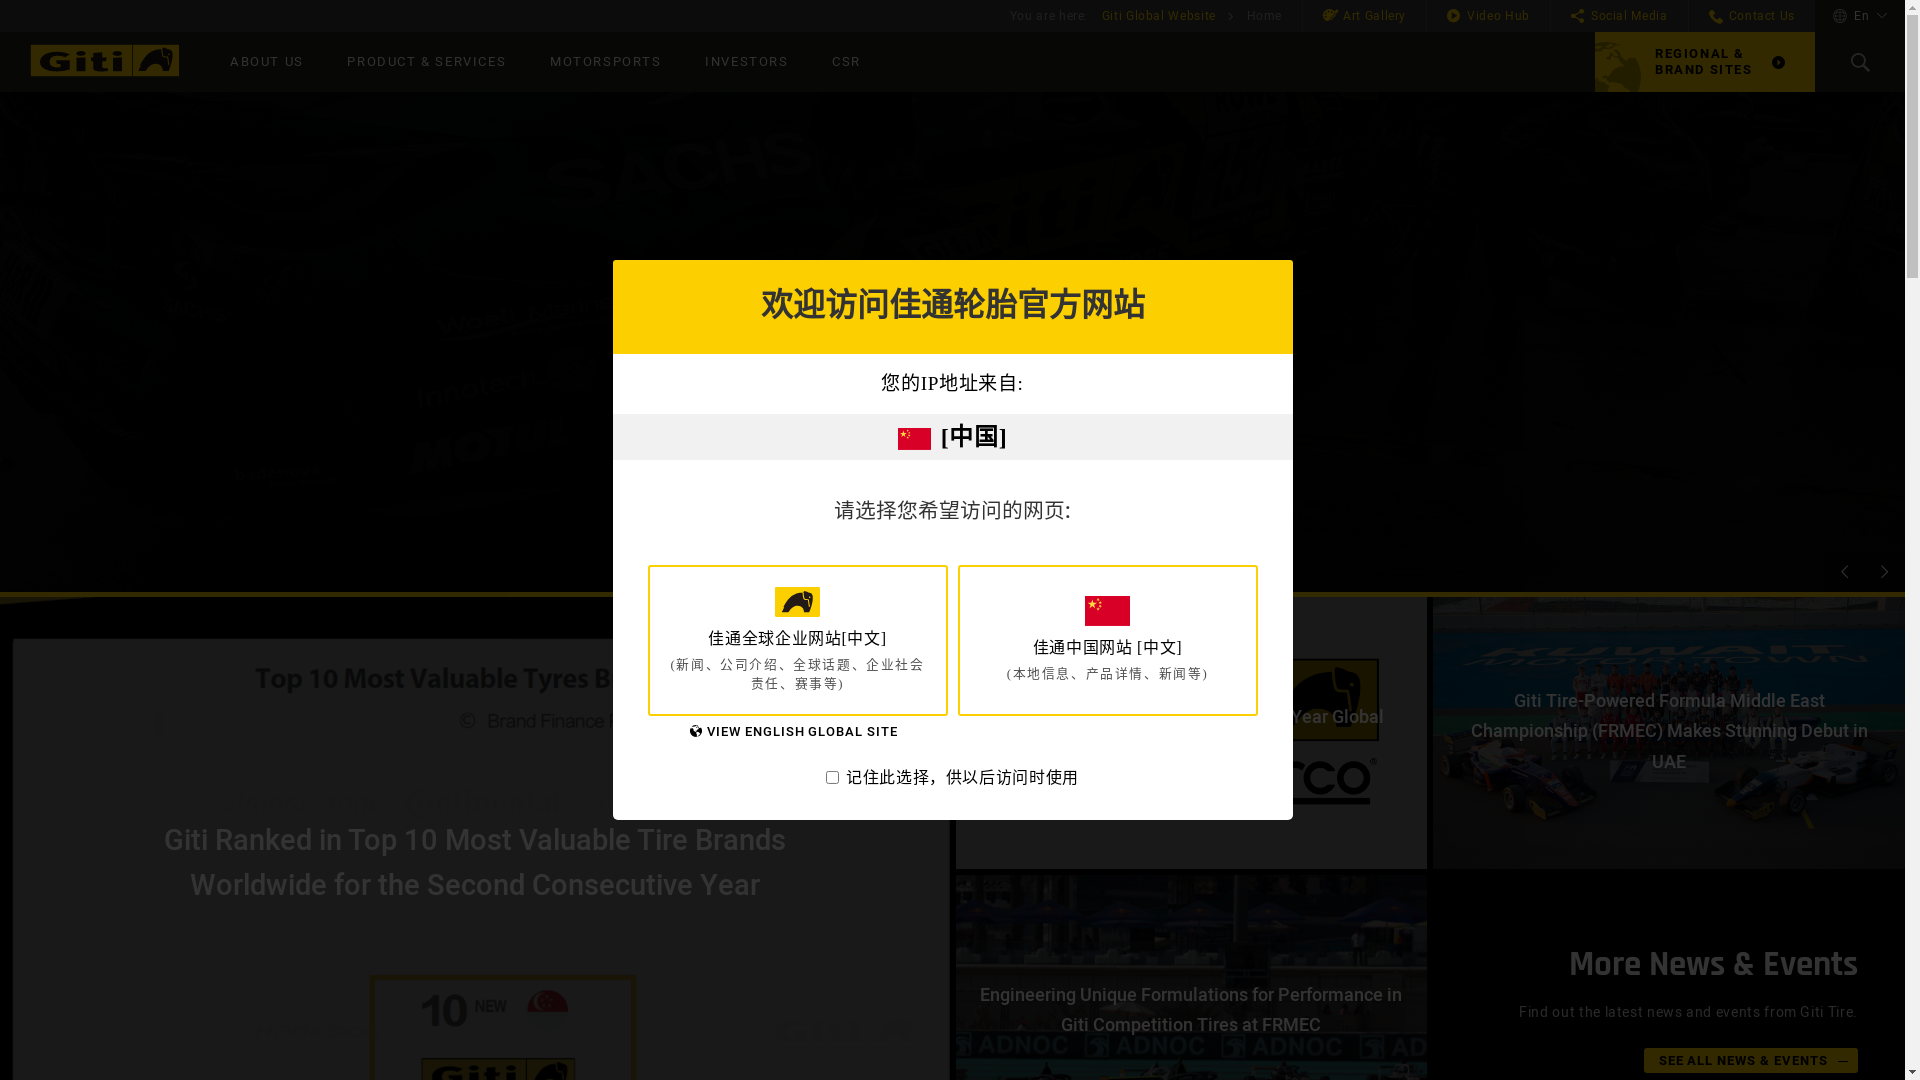
Task: Click the China flag beside 中国 IP label
Action: click(x=914, y=439)
